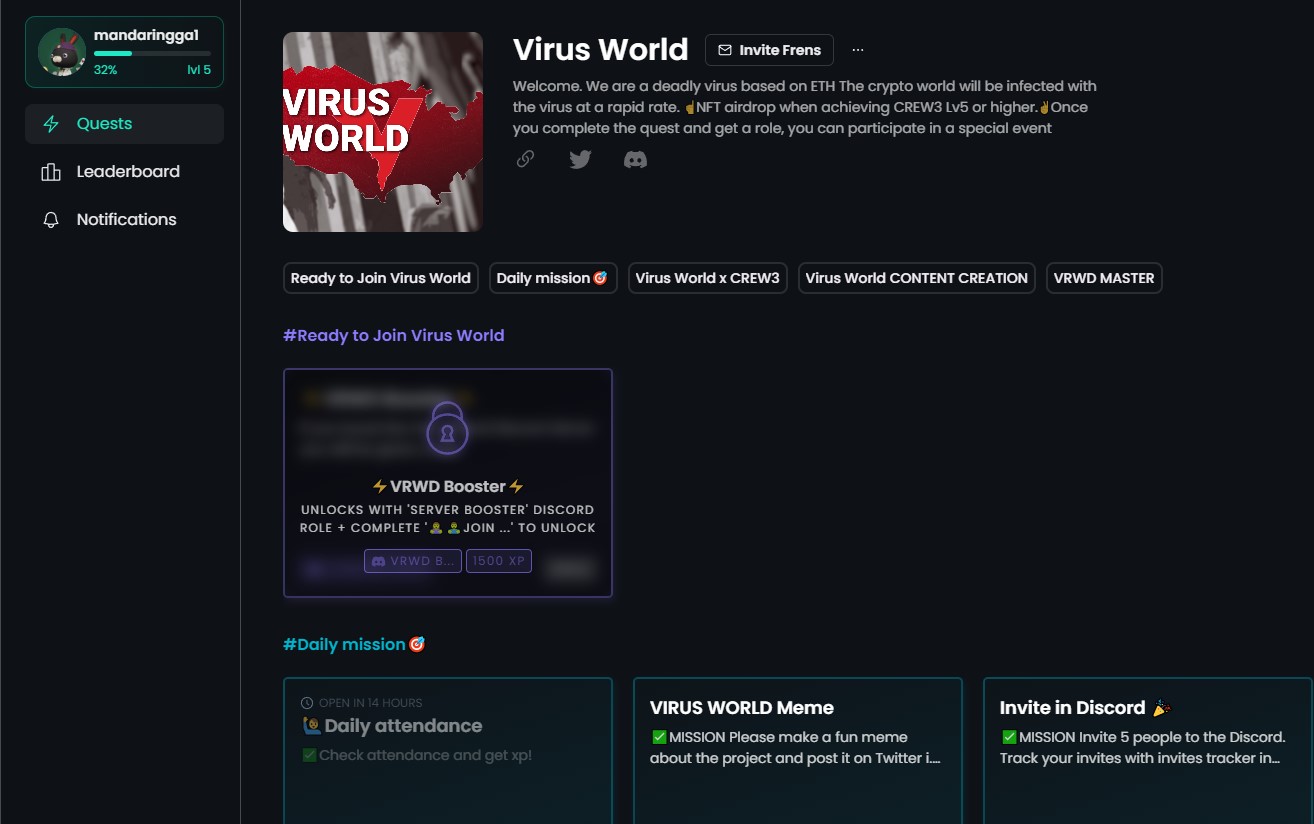
Task: Click the envelope icon in Invite Frens
Action: click(x=725, y=50)
